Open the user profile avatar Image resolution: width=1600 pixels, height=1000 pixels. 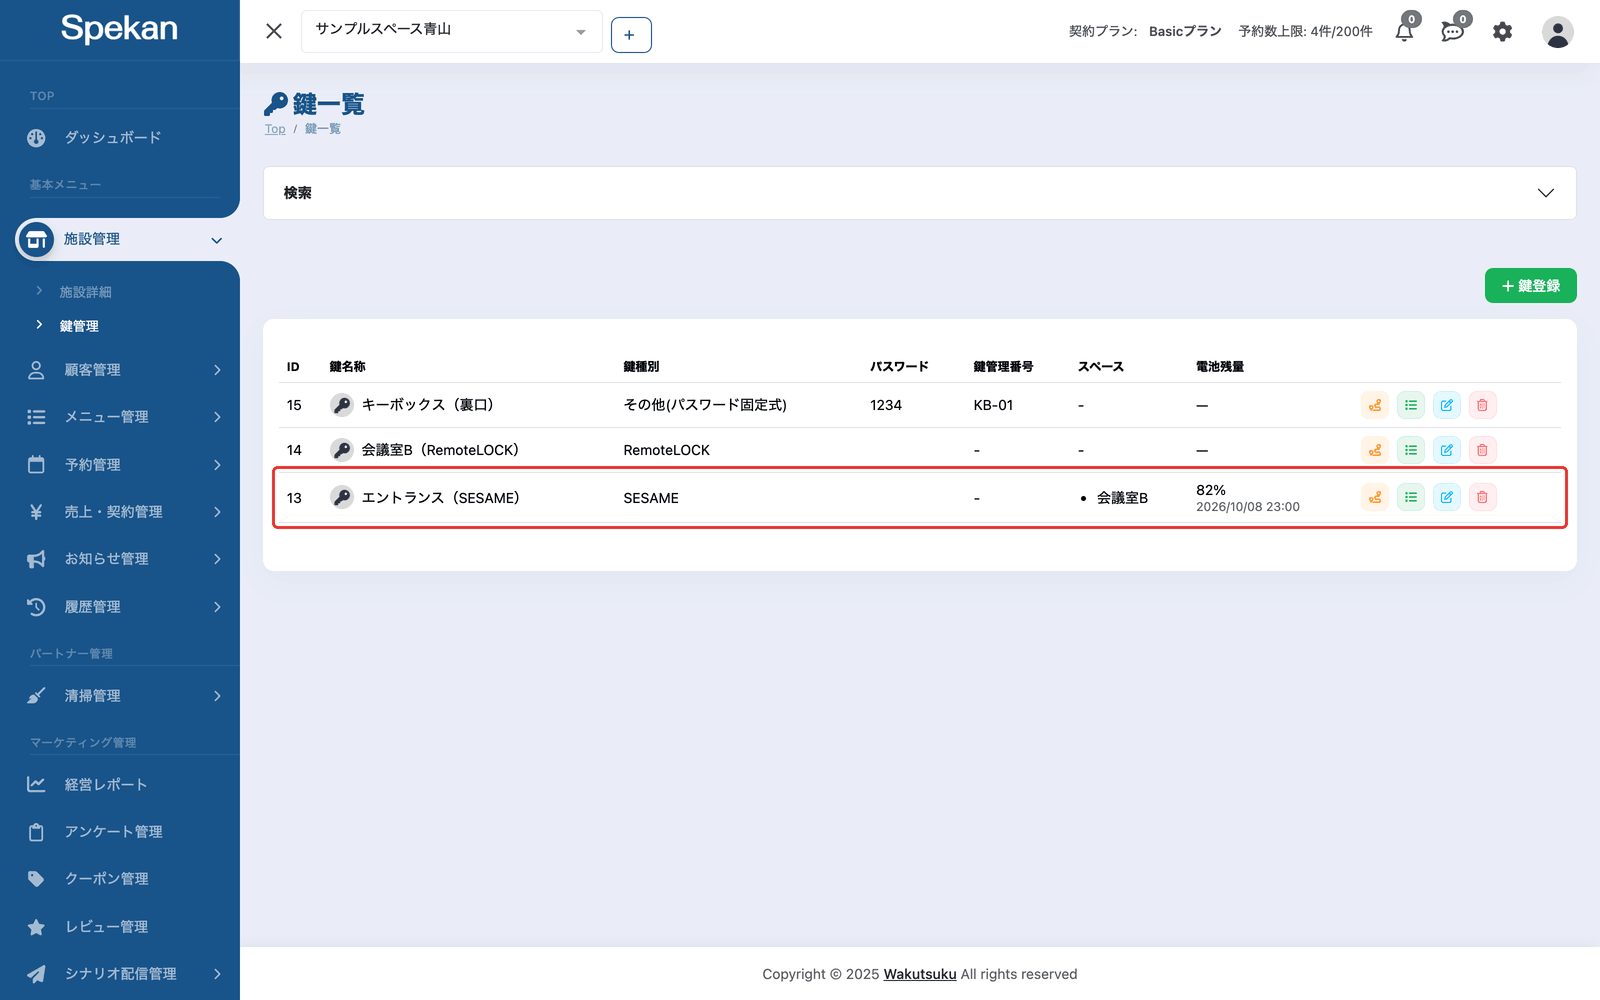click(x=1557, y=32)
